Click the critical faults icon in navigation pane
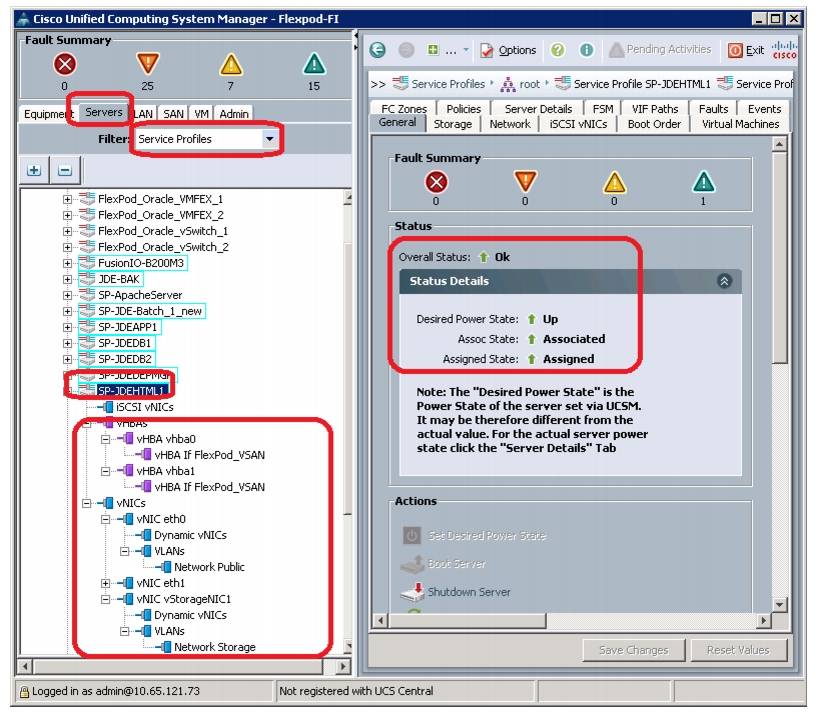819x723 pixels. point(65,65)
